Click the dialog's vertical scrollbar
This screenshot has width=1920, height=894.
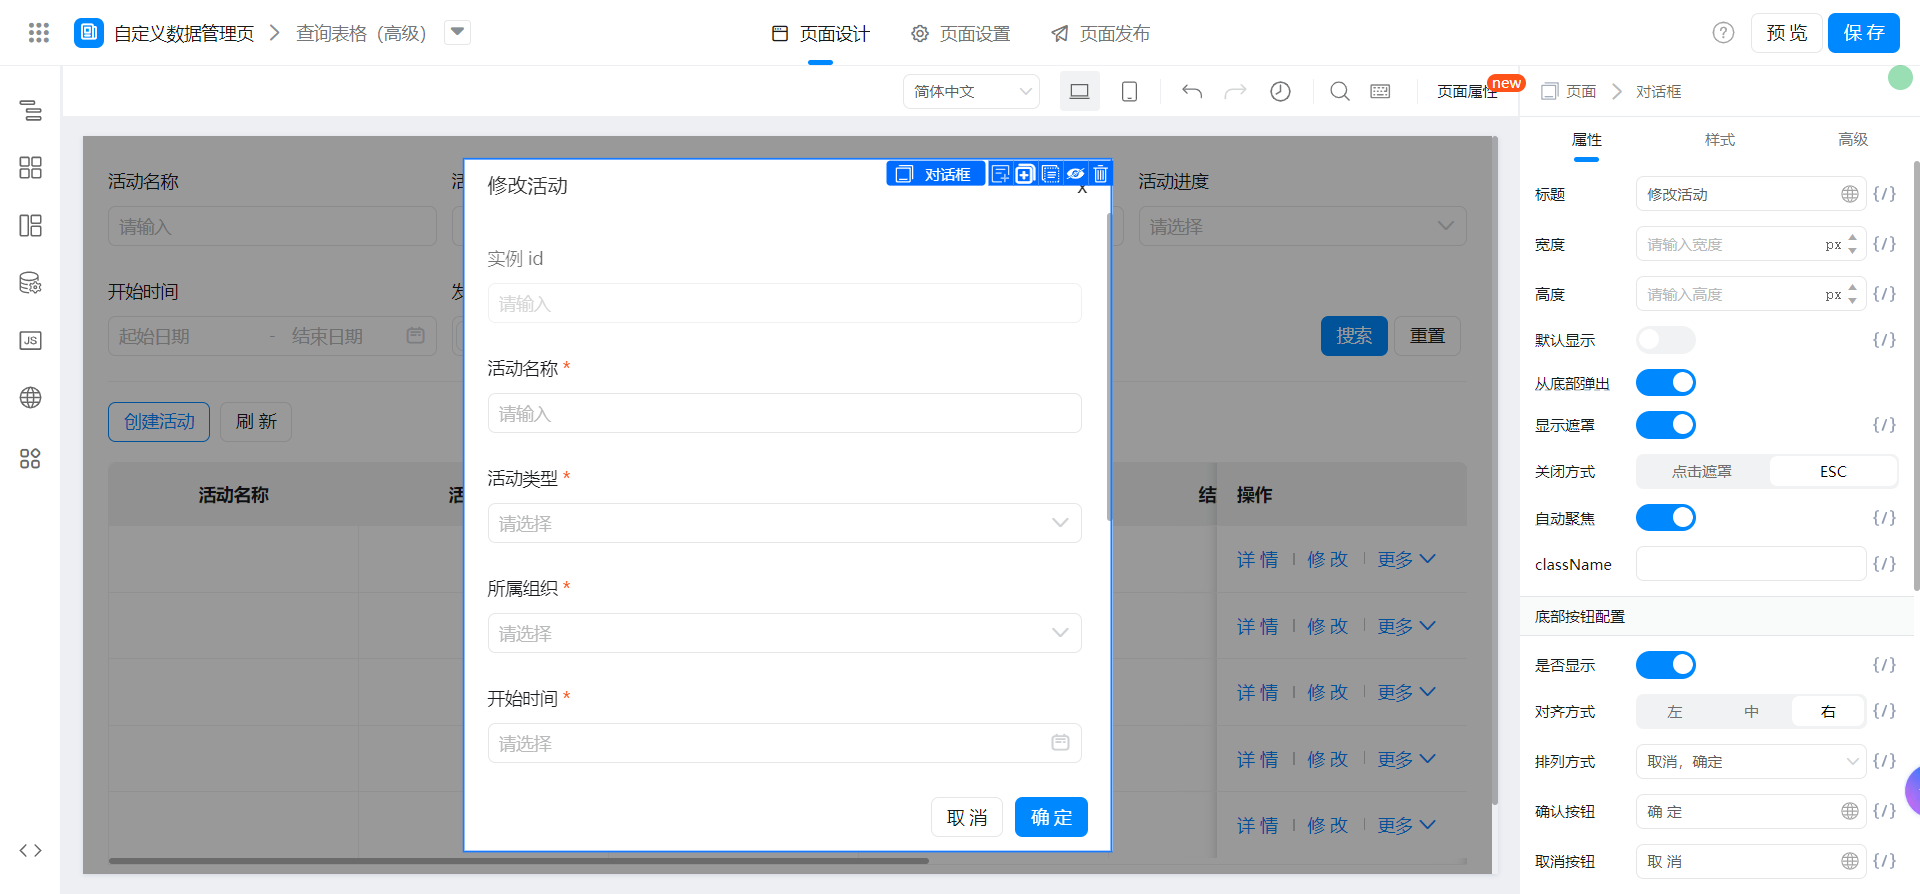(x=1109, y=366)
